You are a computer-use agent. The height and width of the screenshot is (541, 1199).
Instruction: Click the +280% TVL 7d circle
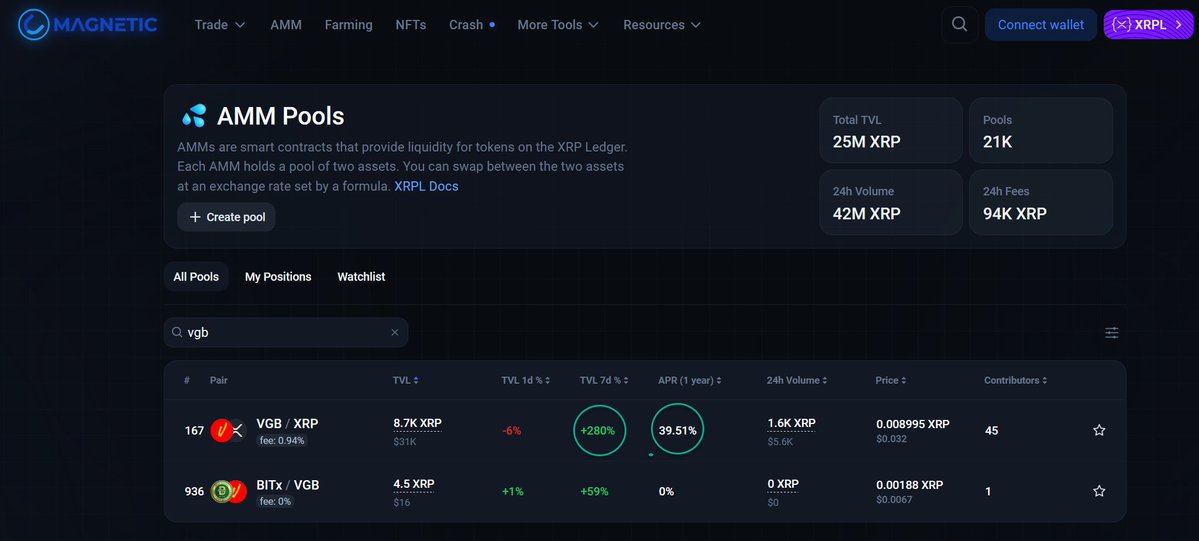point(600,430)
